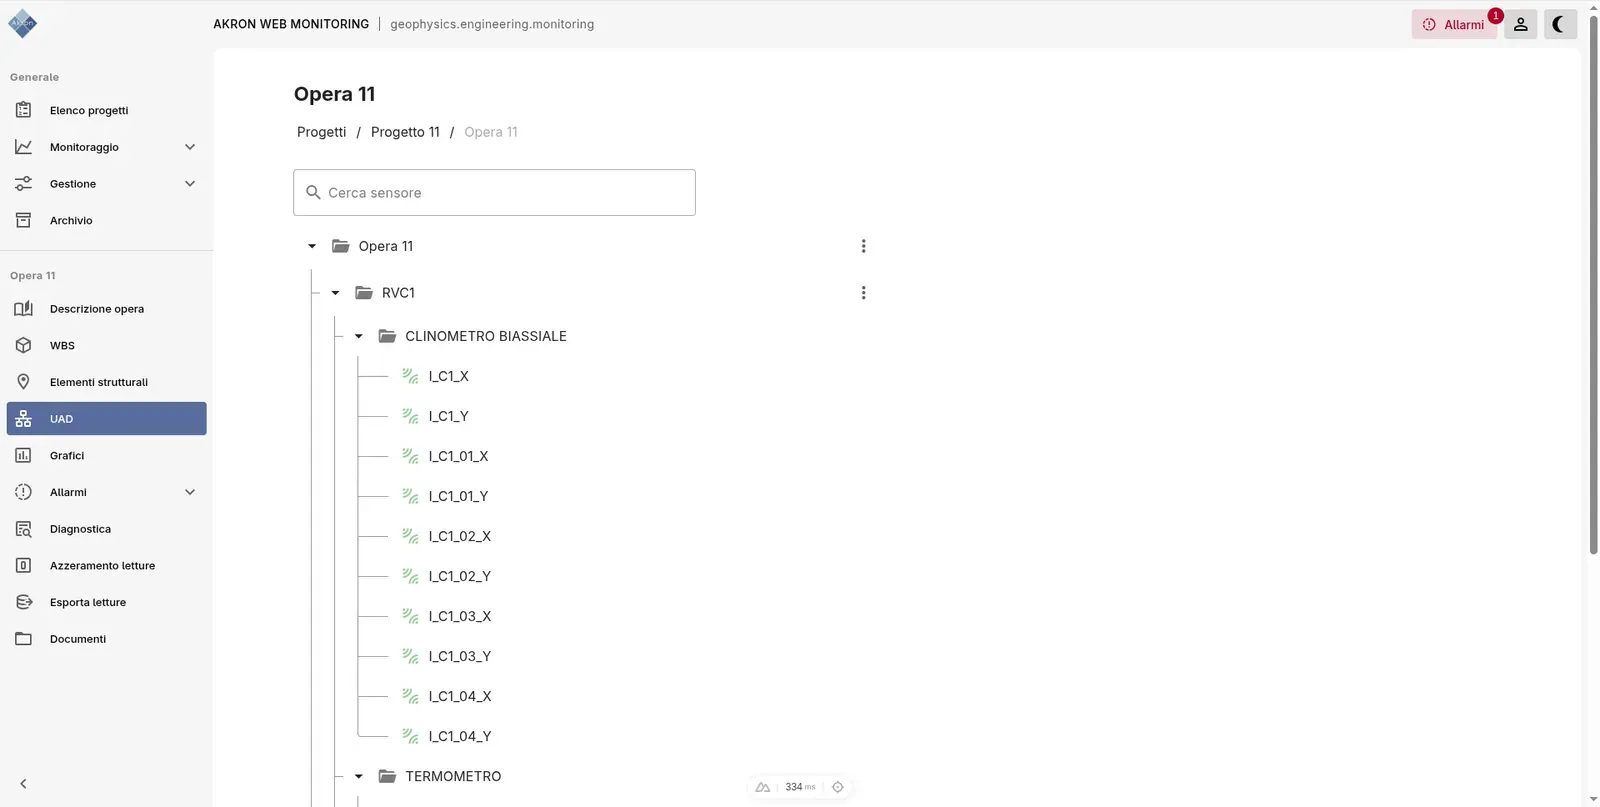
Task: Click the I_C1_02_Y sensor icon
Action: pos(410,576)
